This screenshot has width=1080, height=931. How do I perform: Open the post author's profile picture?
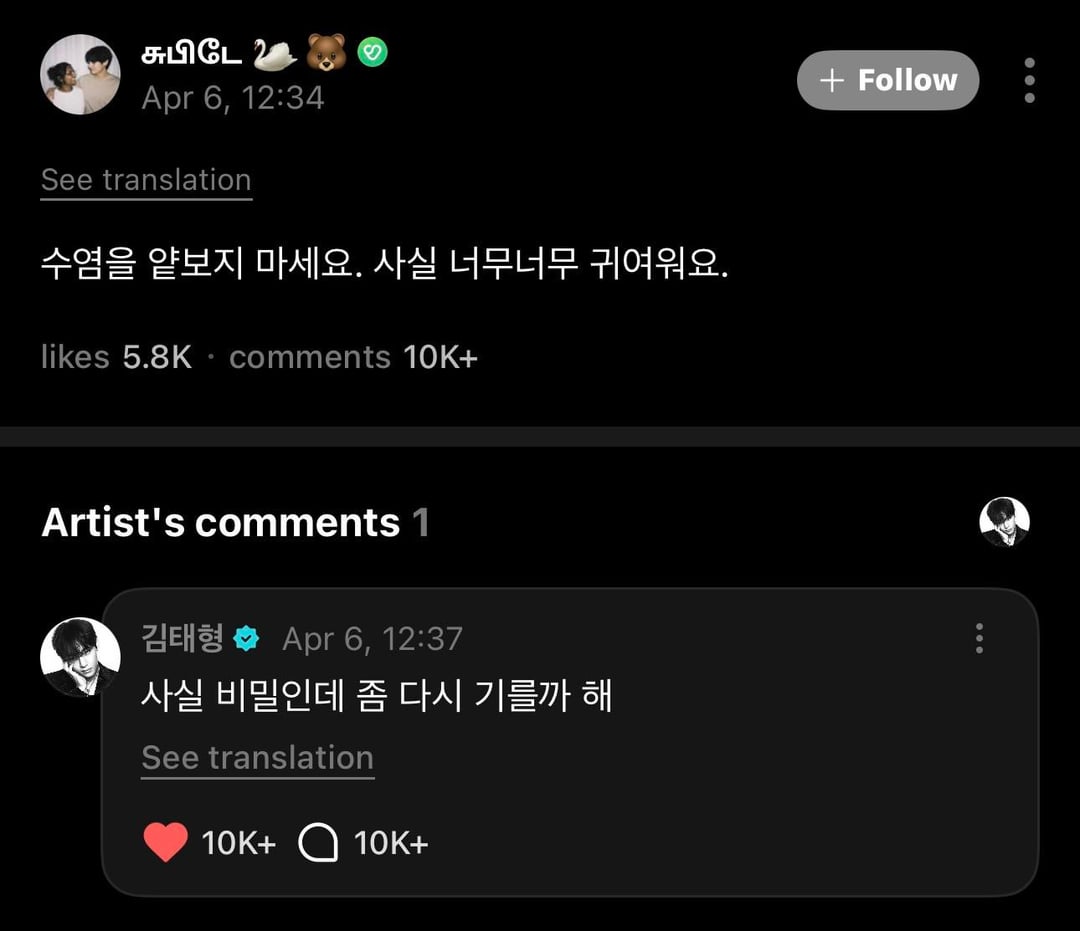tap(80, 74)
